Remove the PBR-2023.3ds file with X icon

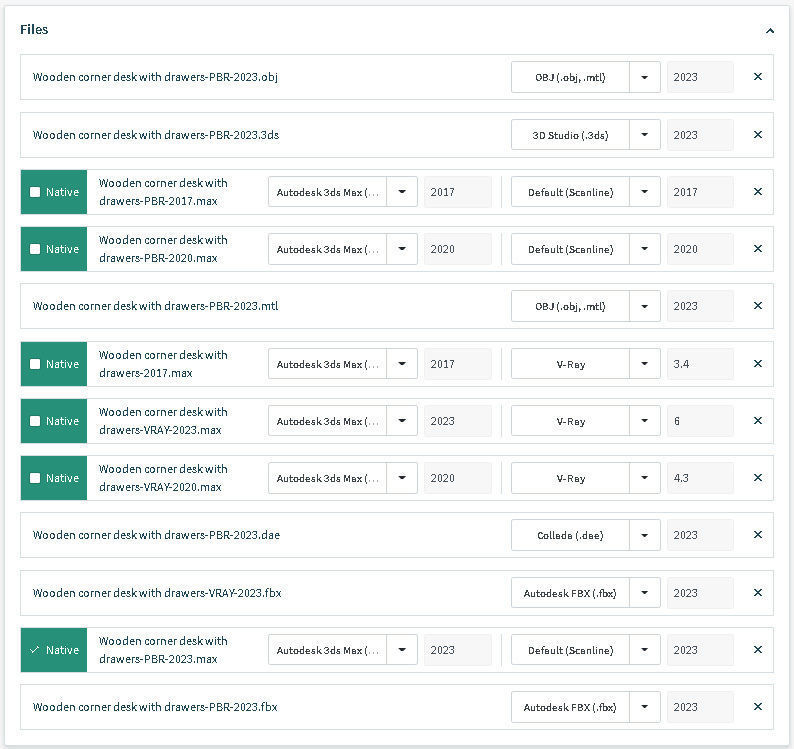tap(757, 135)
